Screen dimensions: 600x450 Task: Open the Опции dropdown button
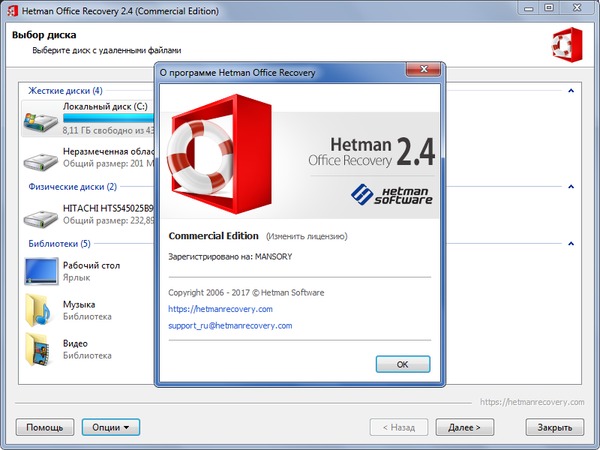coord(110,427)
